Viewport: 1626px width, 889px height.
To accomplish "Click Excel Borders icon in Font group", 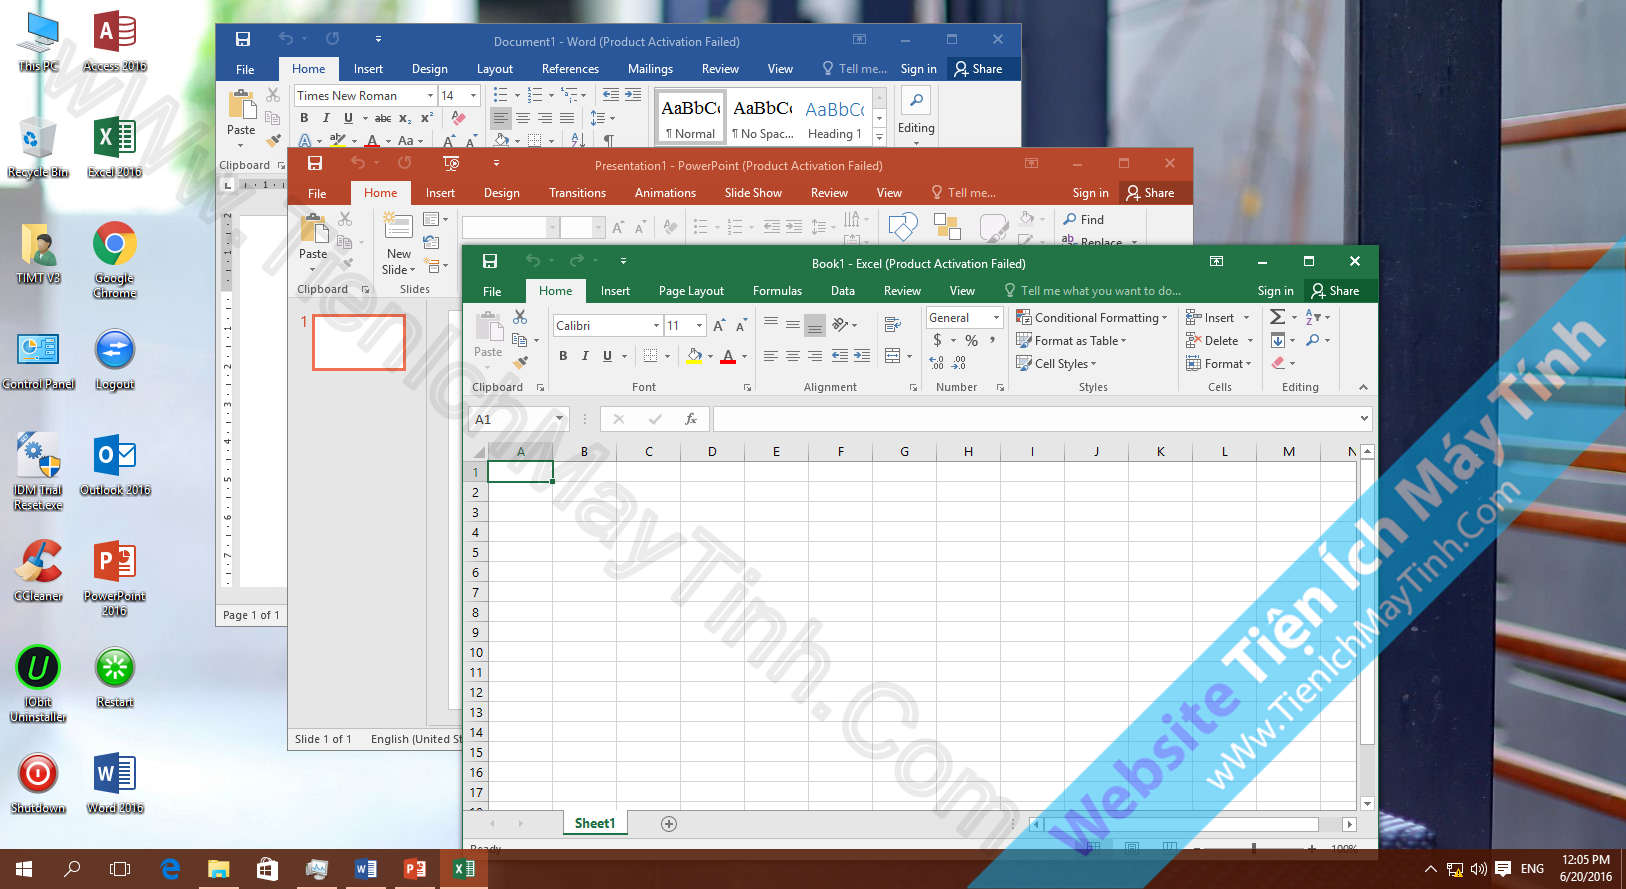I will (651, 356).
